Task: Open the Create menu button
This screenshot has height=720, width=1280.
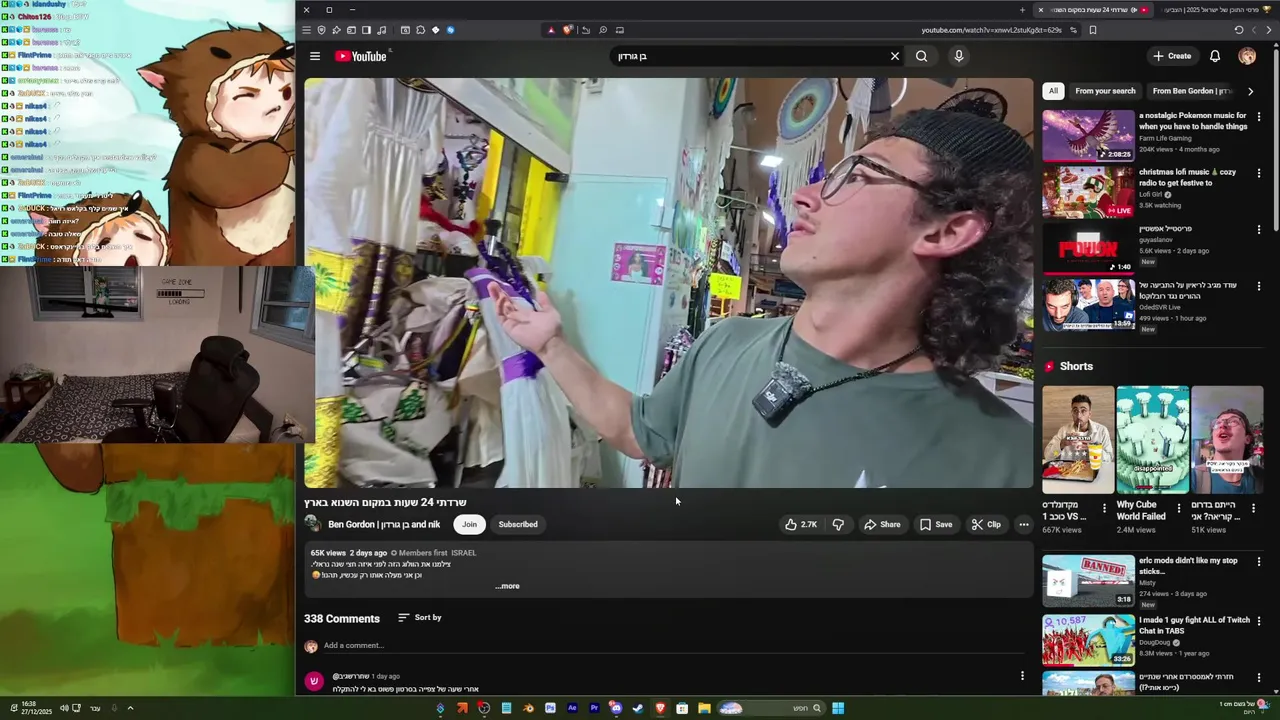Action: point(1171,56)
